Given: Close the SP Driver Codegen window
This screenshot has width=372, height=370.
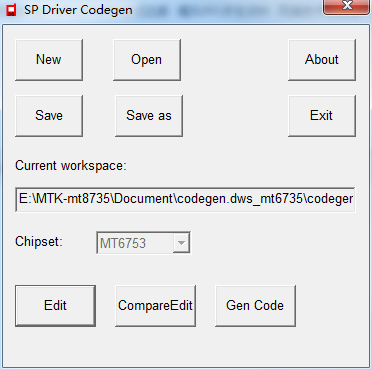Looking at the screenshot, I should 347,6.
